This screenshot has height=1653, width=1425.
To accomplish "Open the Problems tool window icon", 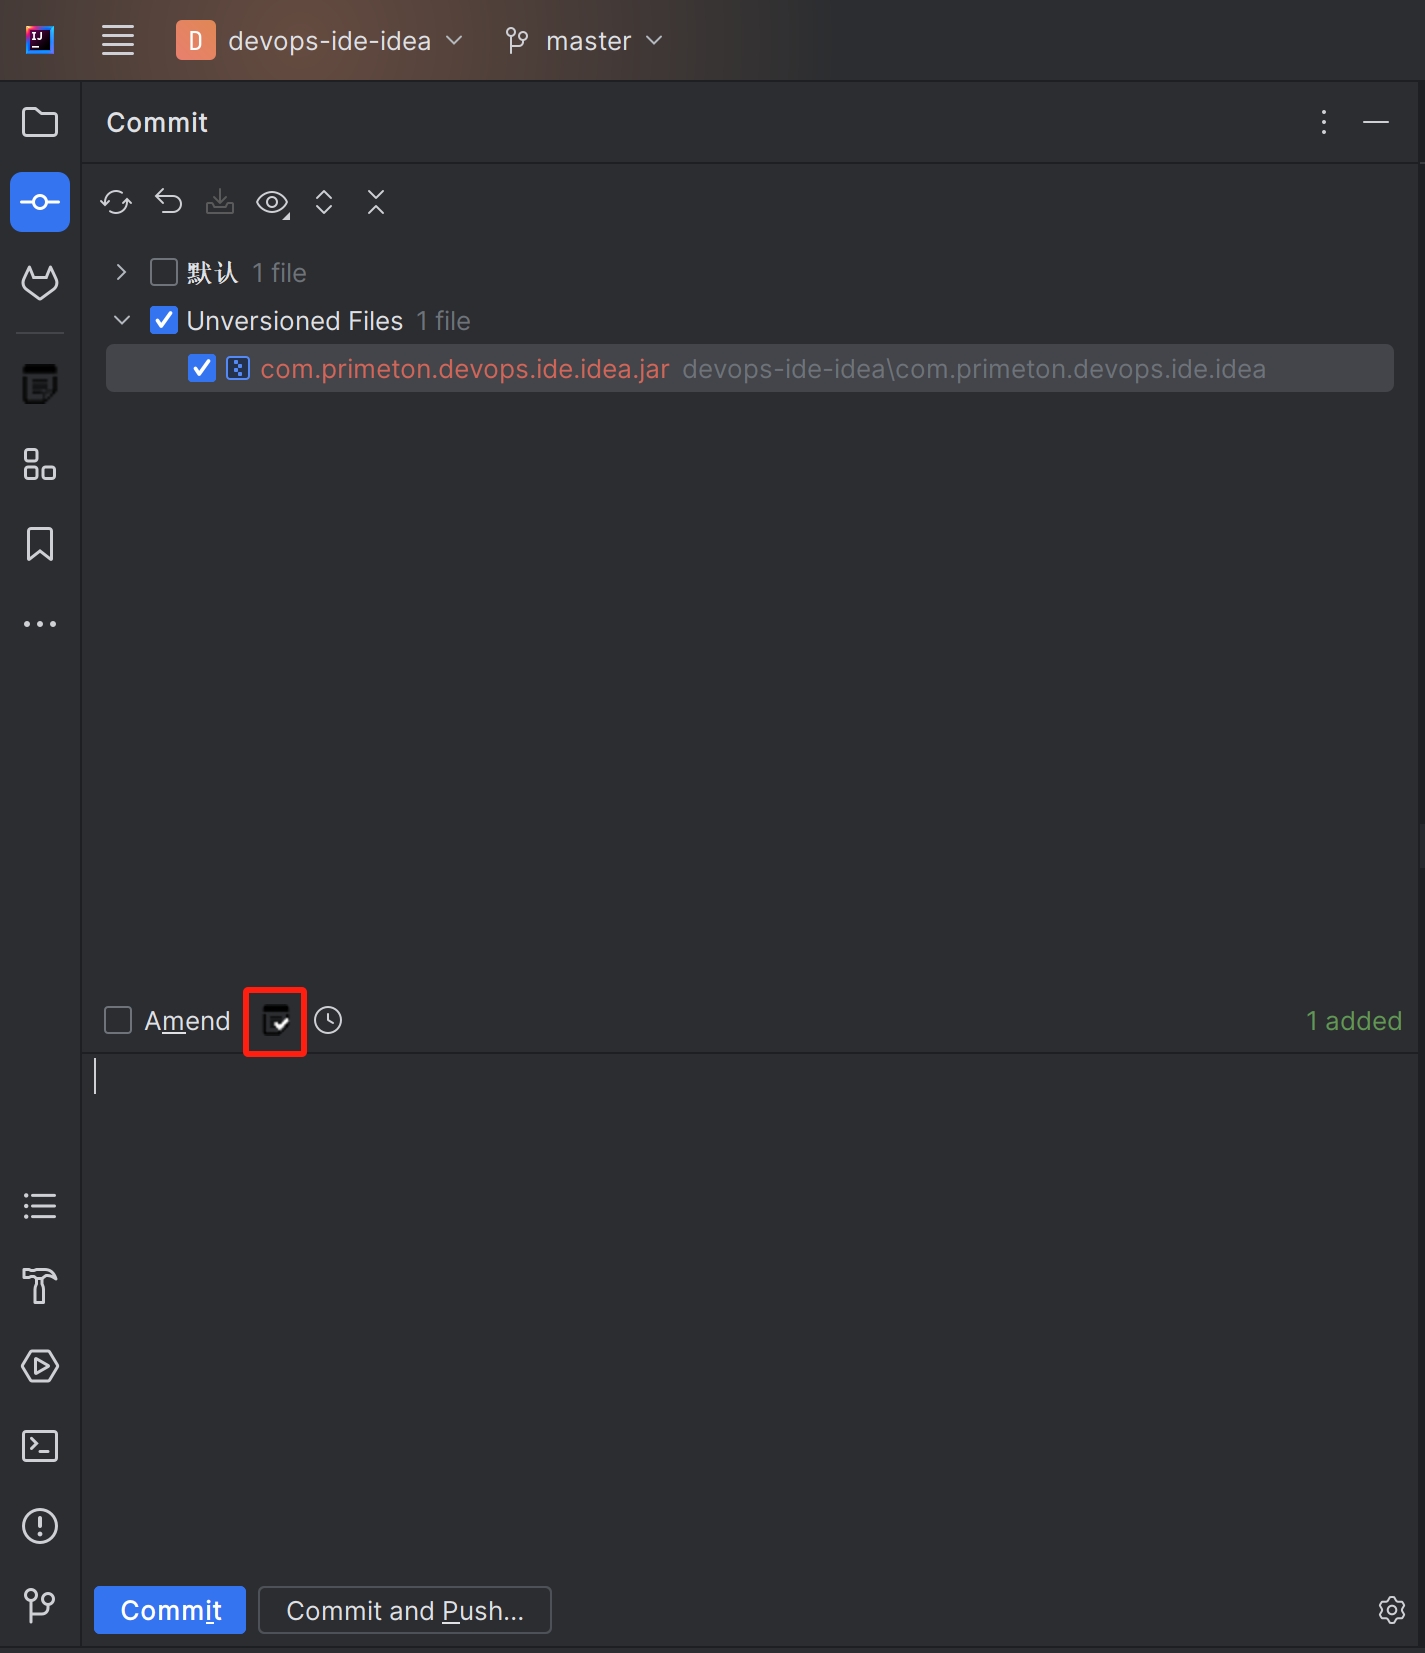I will (x=40, y=1526).
